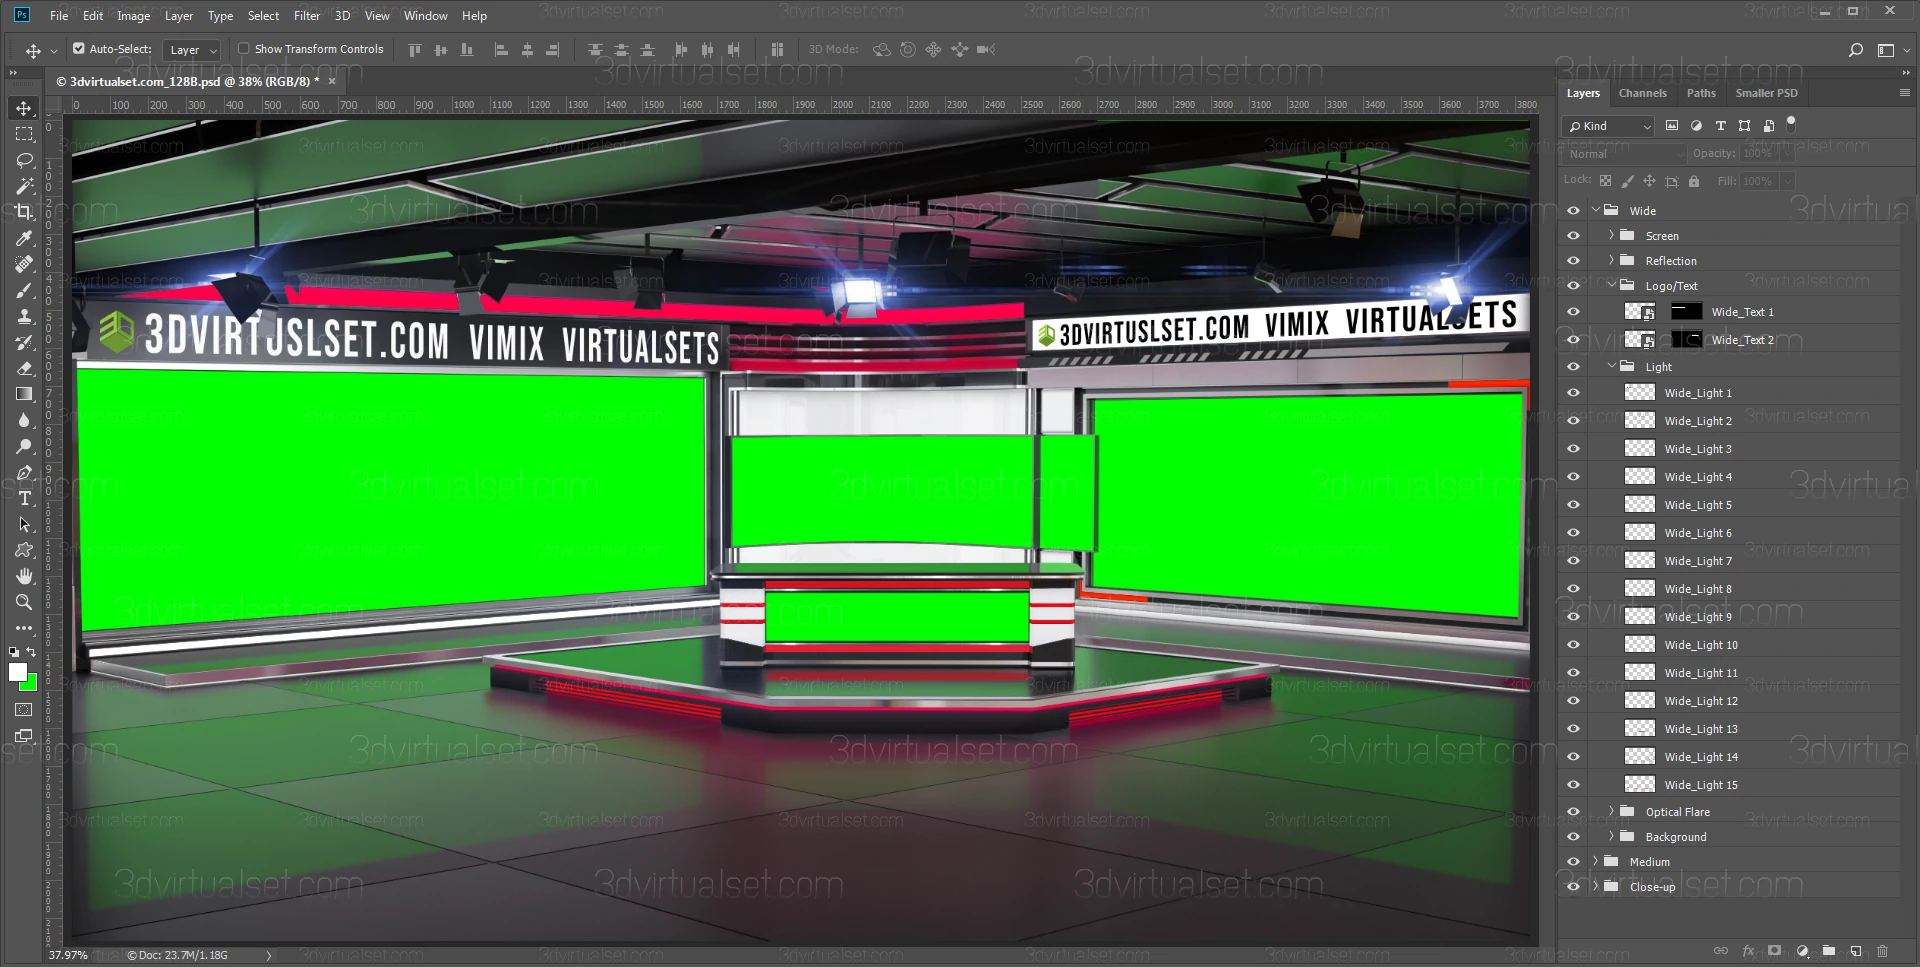Select the Crop tool
Image resolution: width=1920 pixels, height=967 pixels.
24,212
